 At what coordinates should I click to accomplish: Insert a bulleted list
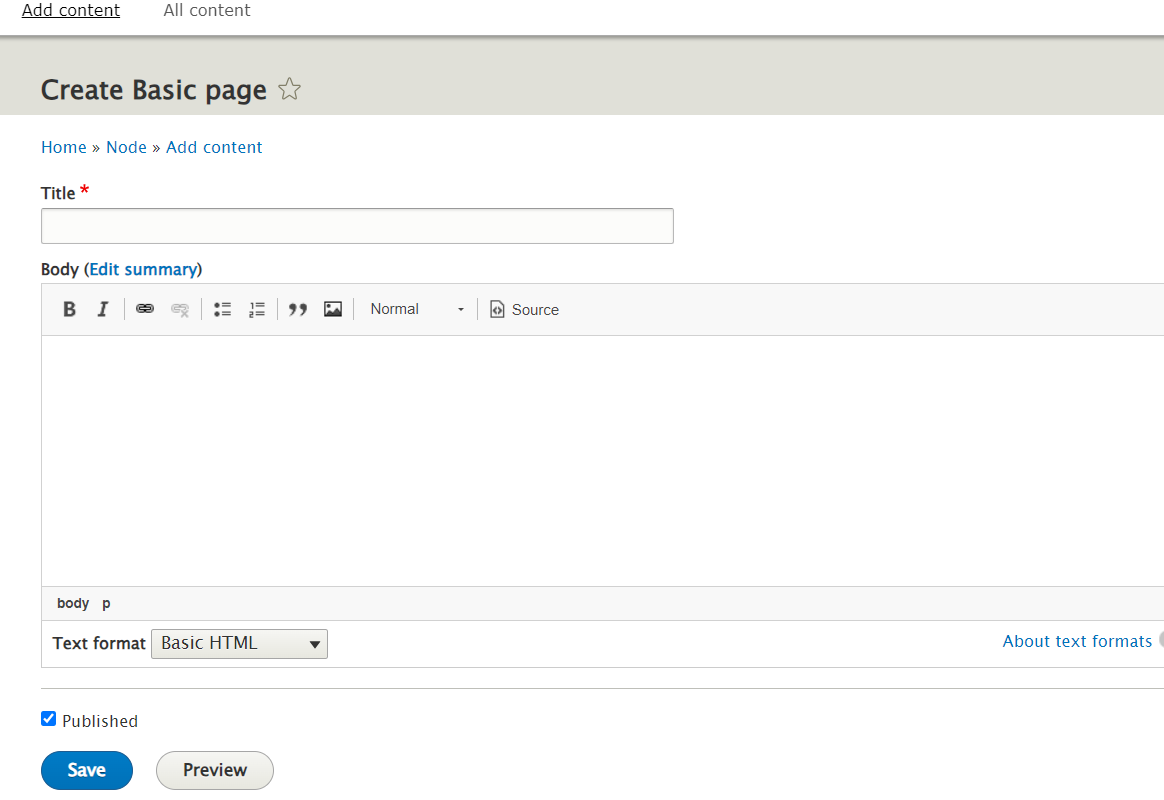pyautogui.click(x=223, y=309)
